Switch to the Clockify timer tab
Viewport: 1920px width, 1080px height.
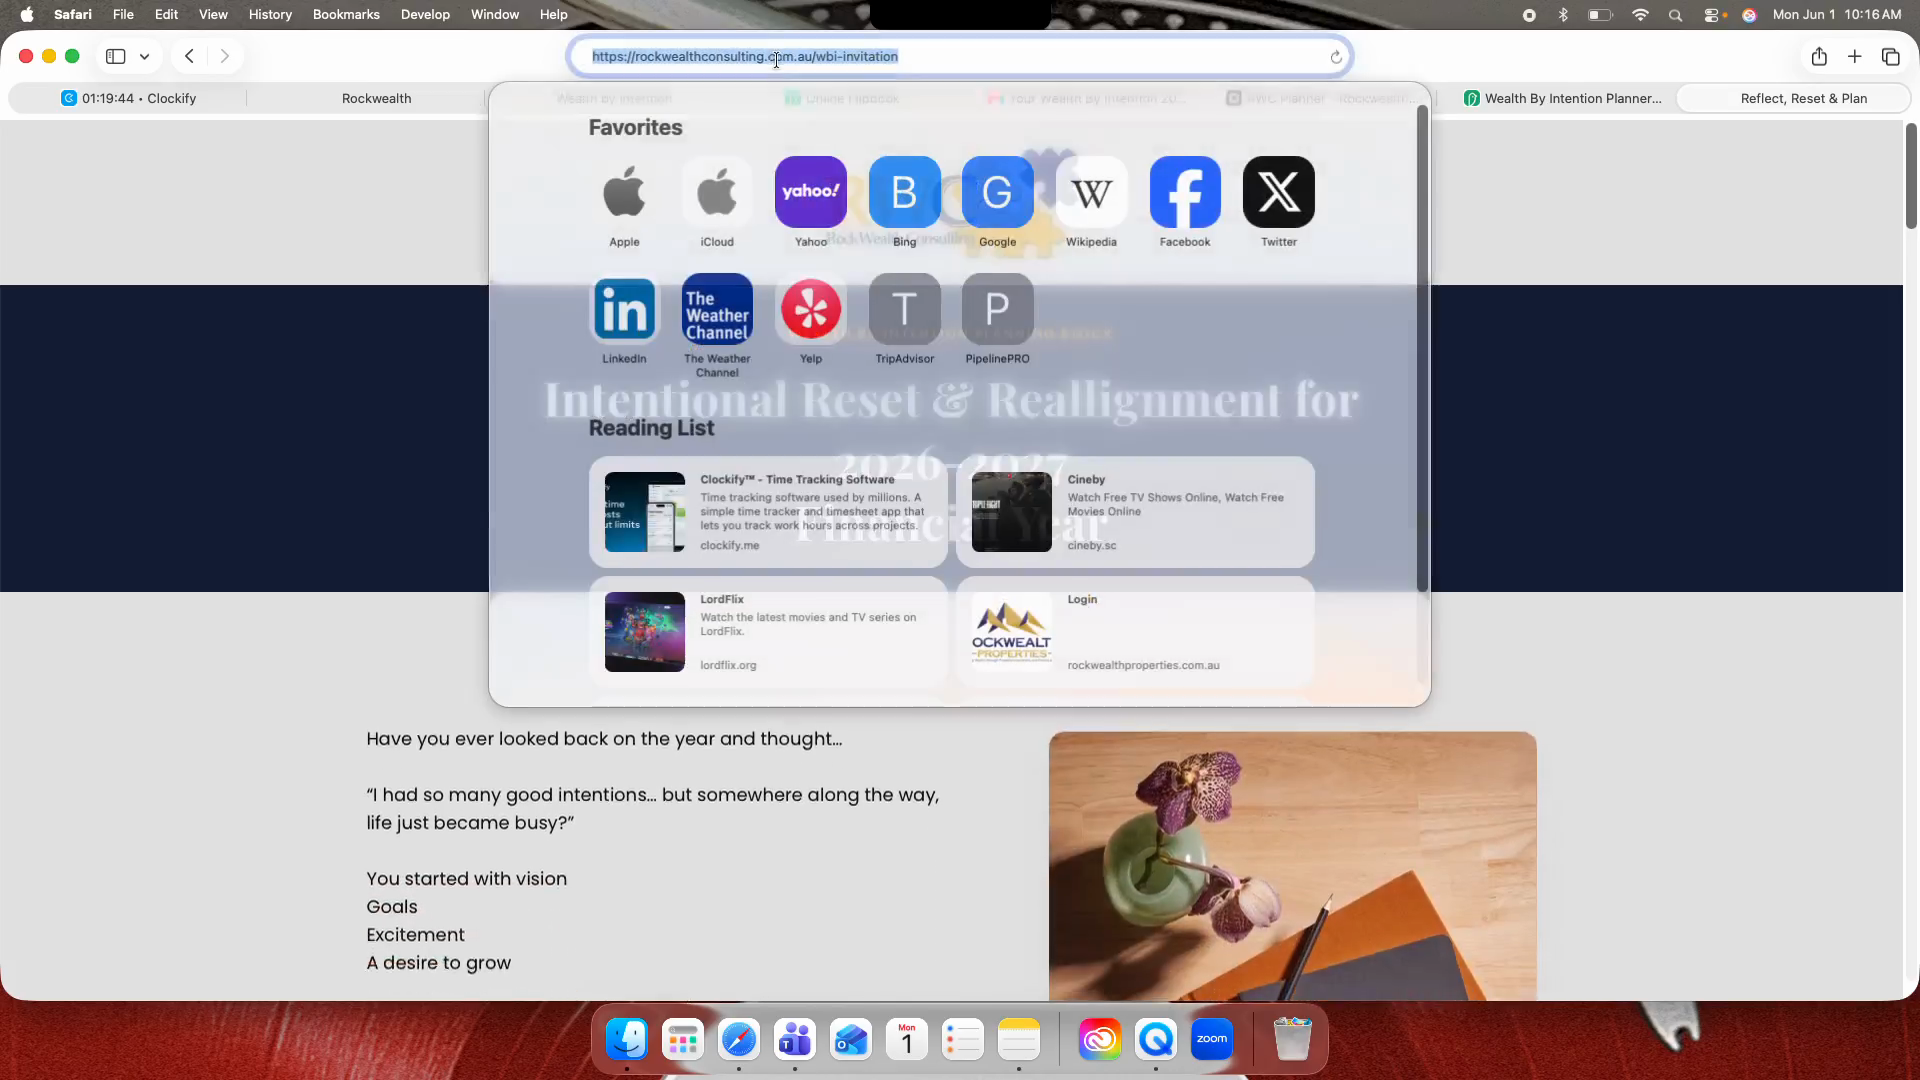coord(128,98)
